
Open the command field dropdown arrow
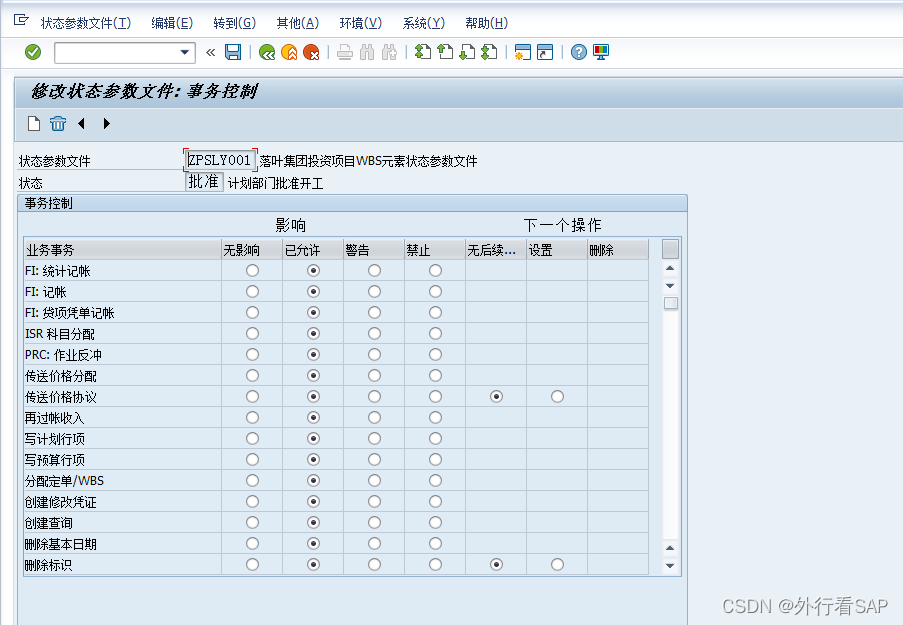[185, 52]
